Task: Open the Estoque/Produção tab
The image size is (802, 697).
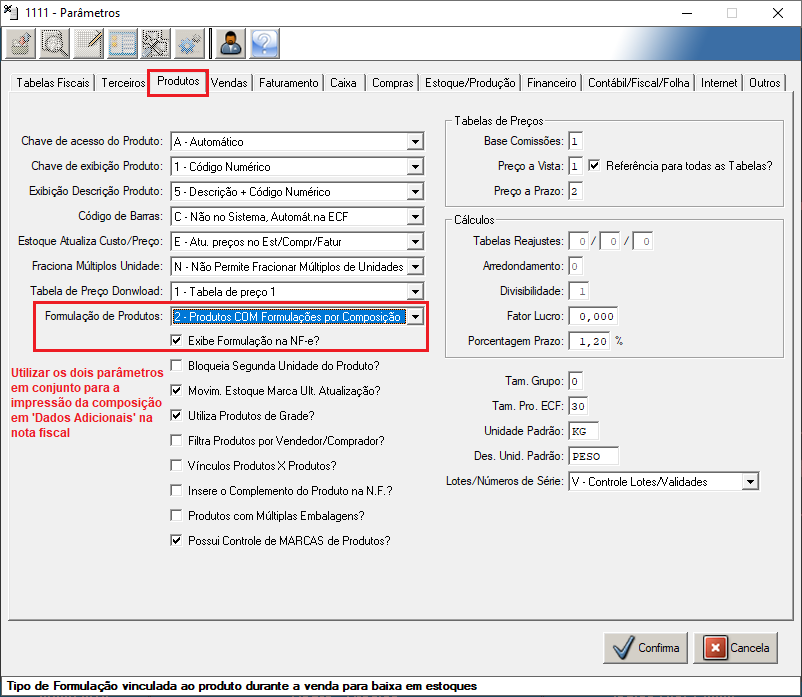Action: (470, 83)
